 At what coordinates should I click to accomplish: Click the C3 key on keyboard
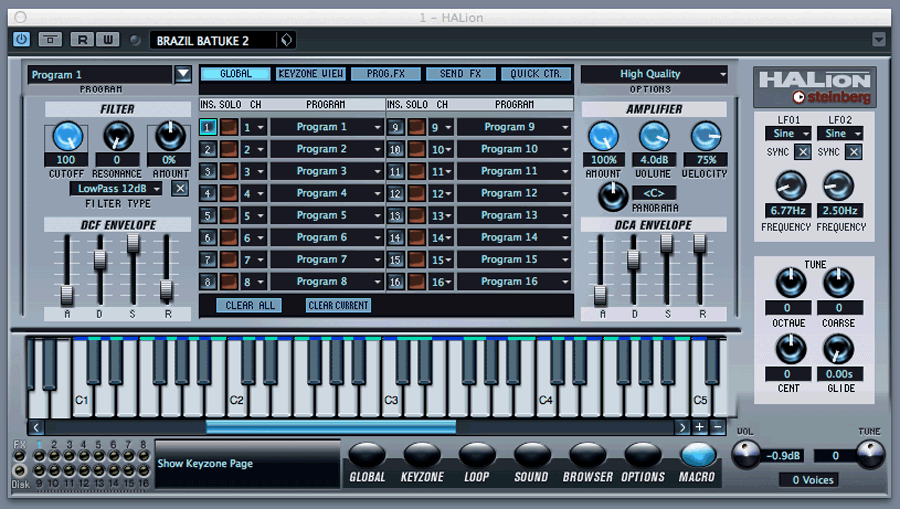point(391,400)
